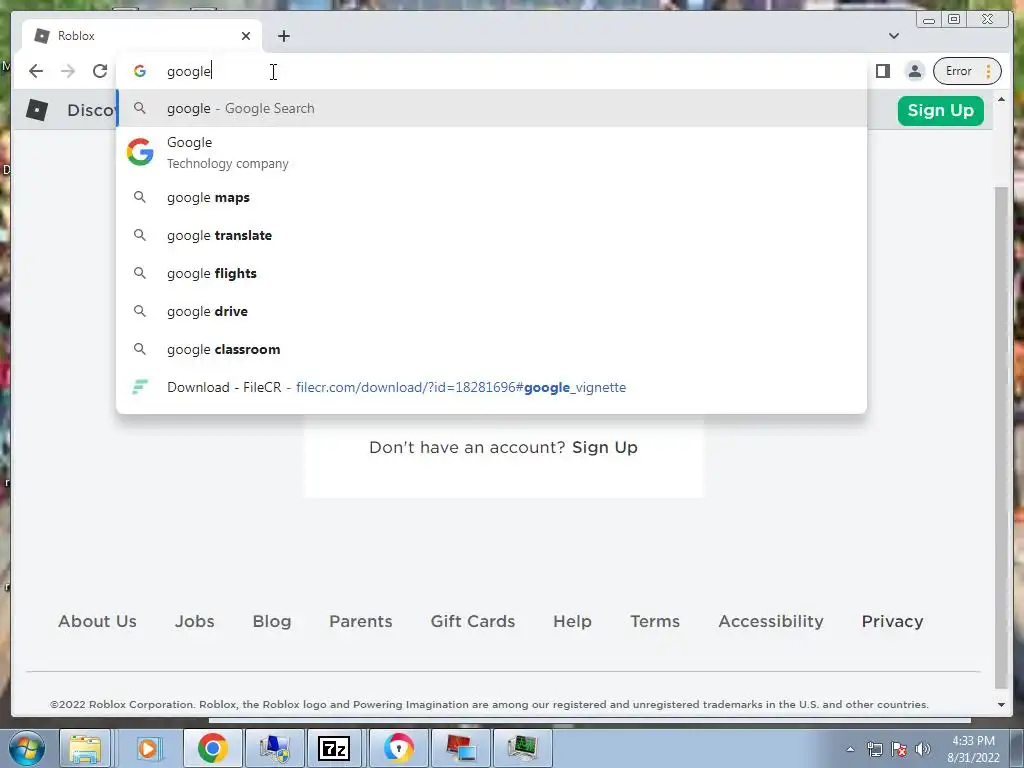Open Windows Explorer from the taskbar

pyautogui.click(x=85, y=748)
